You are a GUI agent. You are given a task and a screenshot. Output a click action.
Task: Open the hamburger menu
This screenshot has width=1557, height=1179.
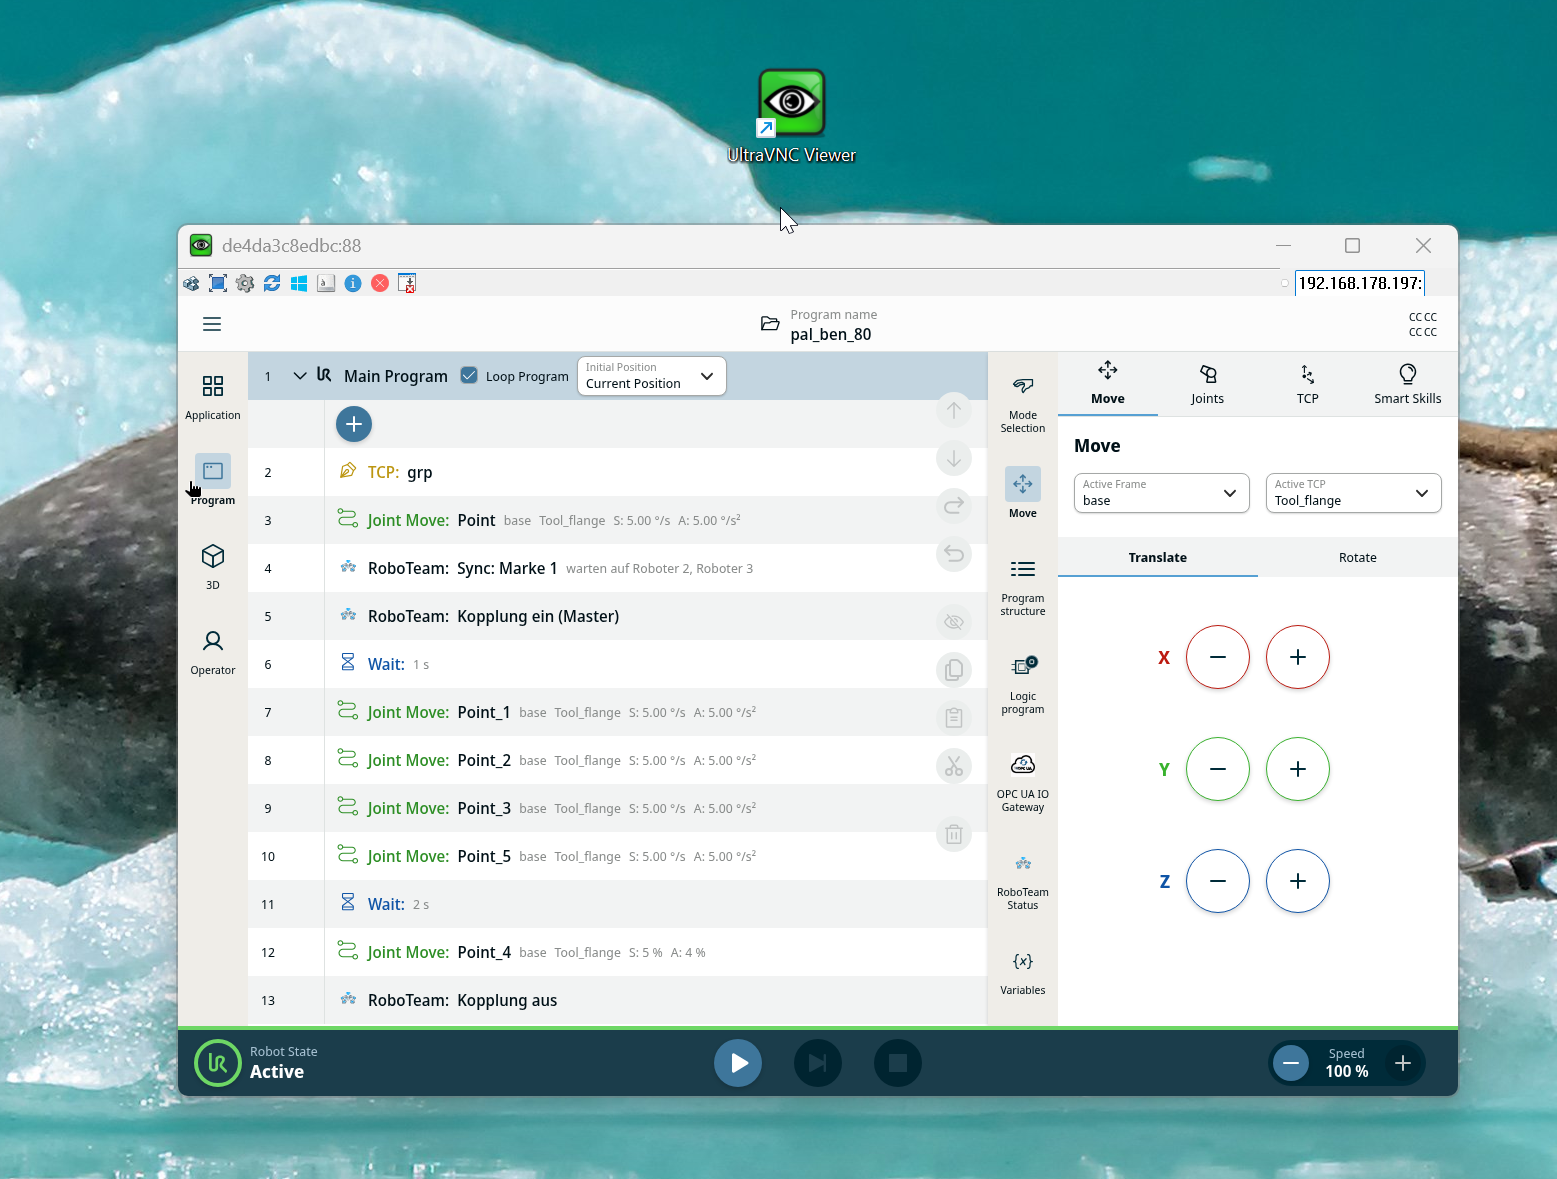tap(212, 324)
